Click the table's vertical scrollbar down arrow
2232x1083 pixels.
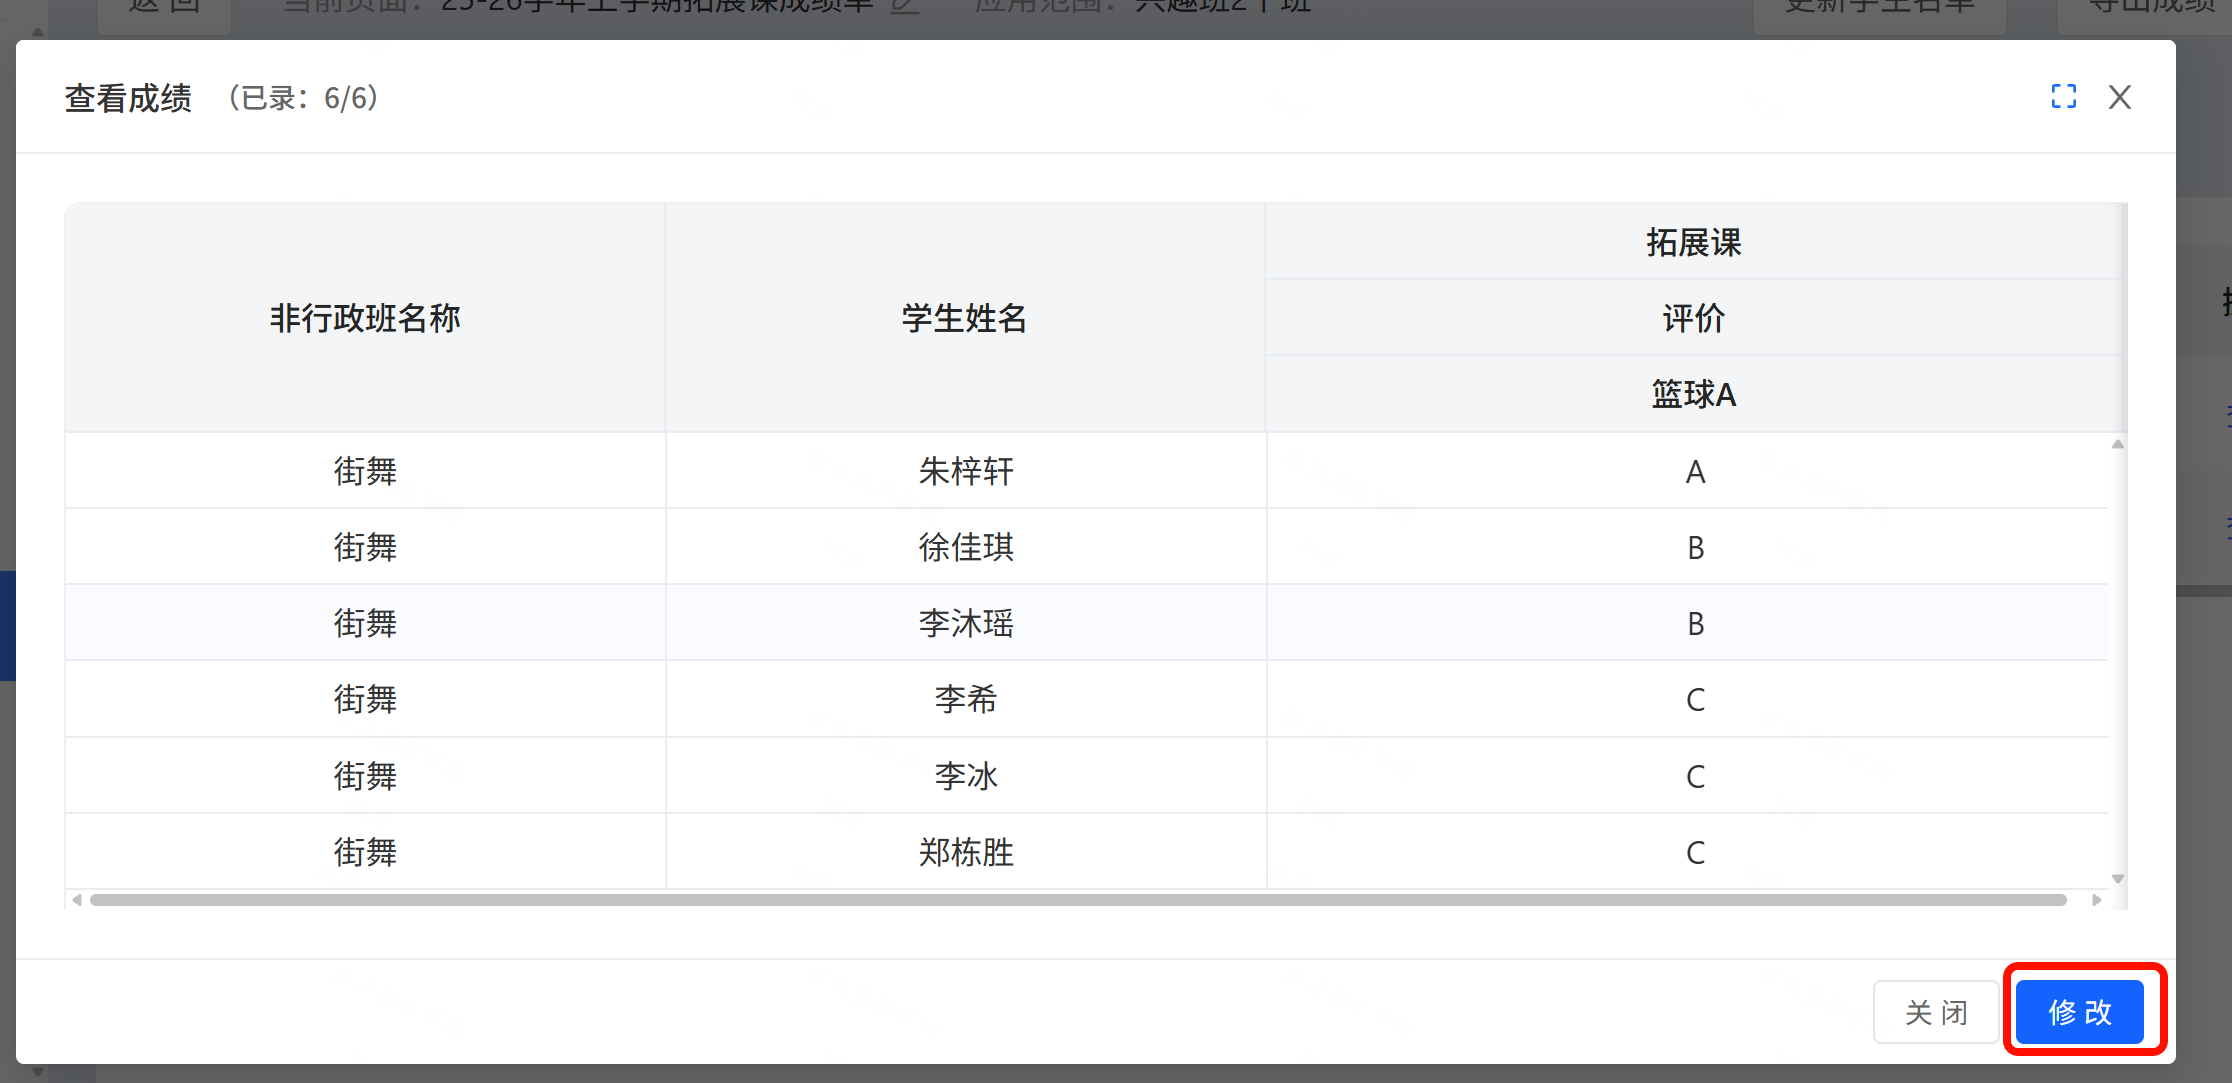pos(2117,878)
